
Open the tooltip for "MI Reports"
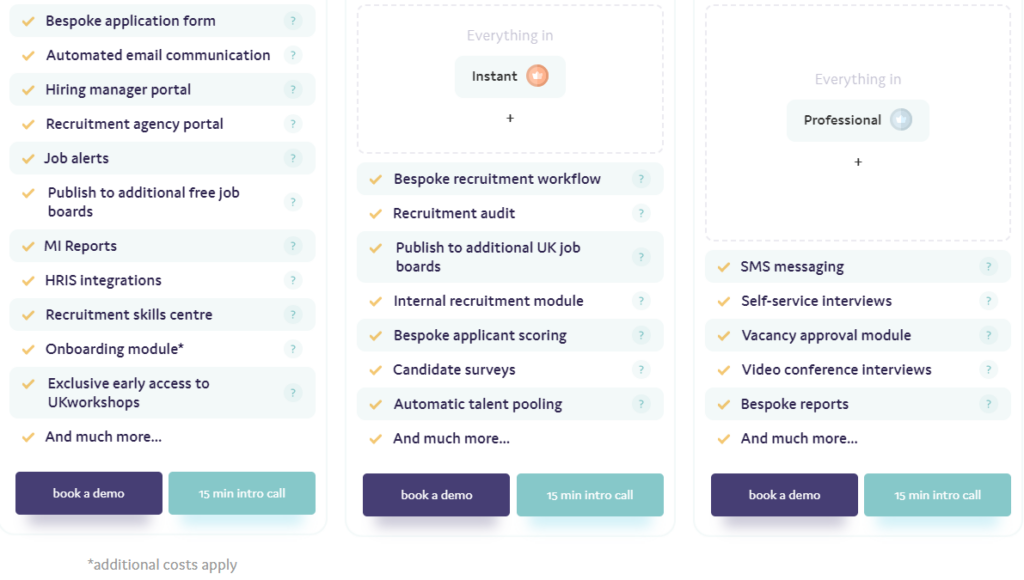pos(293,245)
